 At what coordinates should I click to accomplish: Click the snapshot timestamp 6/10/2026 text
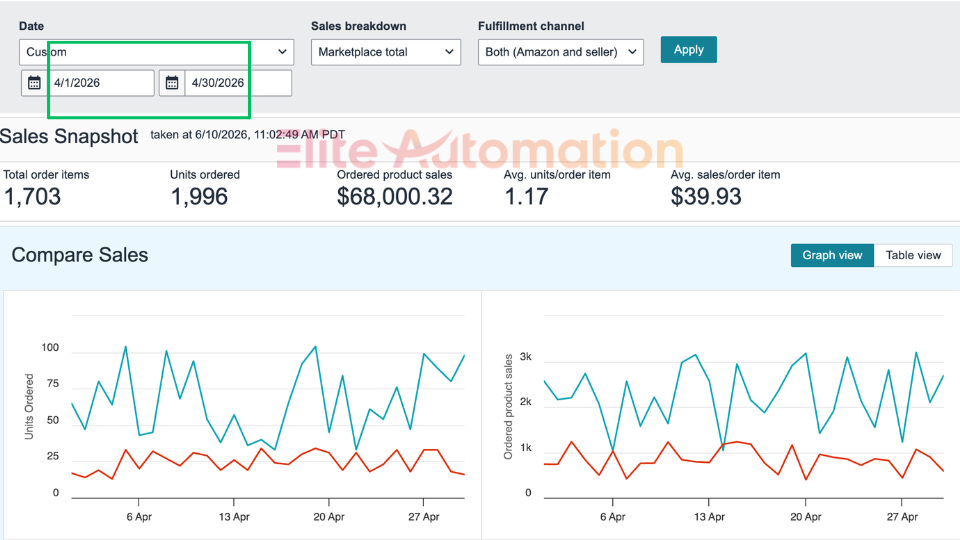(x=247, y=135)
